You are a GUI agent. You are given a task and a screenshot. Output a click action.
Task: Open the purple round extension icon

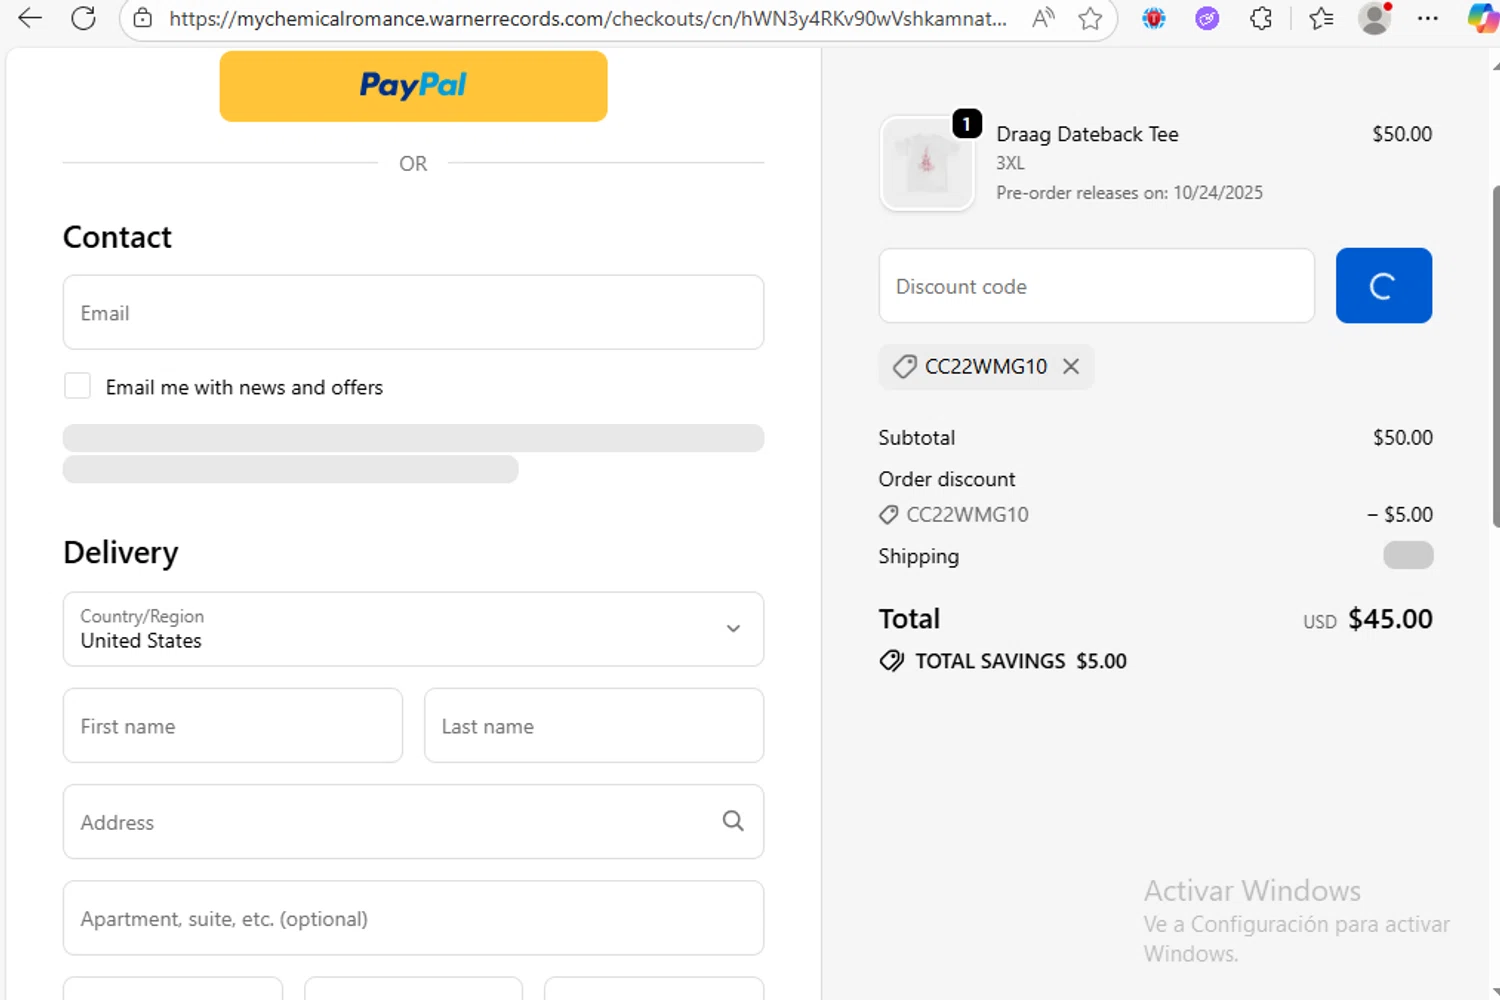pyautogui.click(x=1207, y=18)
